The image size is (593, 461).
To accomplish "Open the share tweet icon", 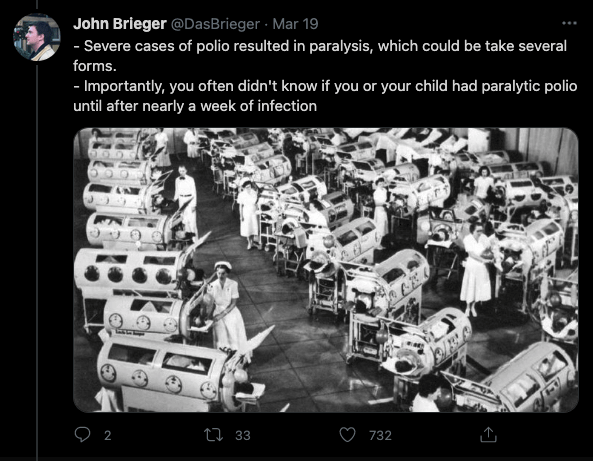I will point(488,435).
